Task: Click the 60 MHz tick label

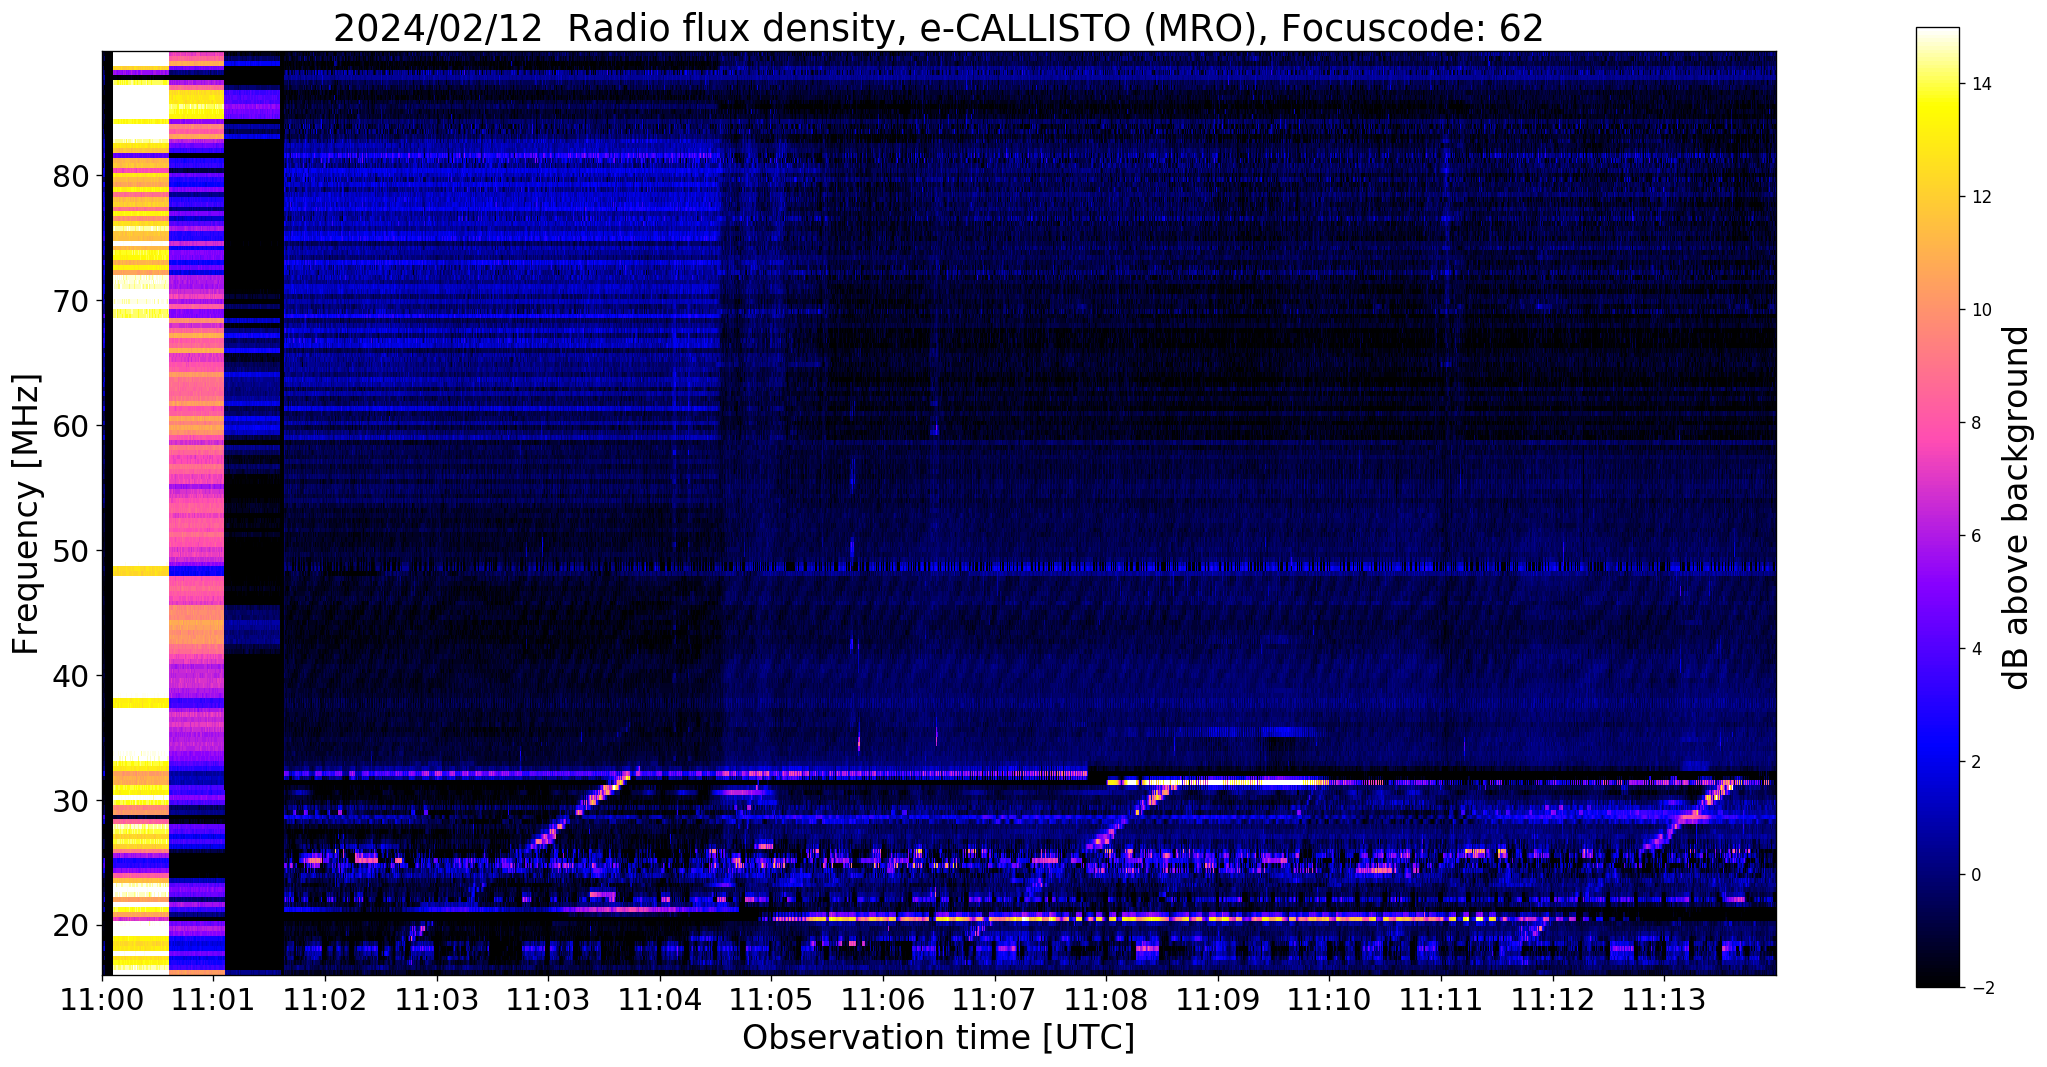Action: pos(72,426)
